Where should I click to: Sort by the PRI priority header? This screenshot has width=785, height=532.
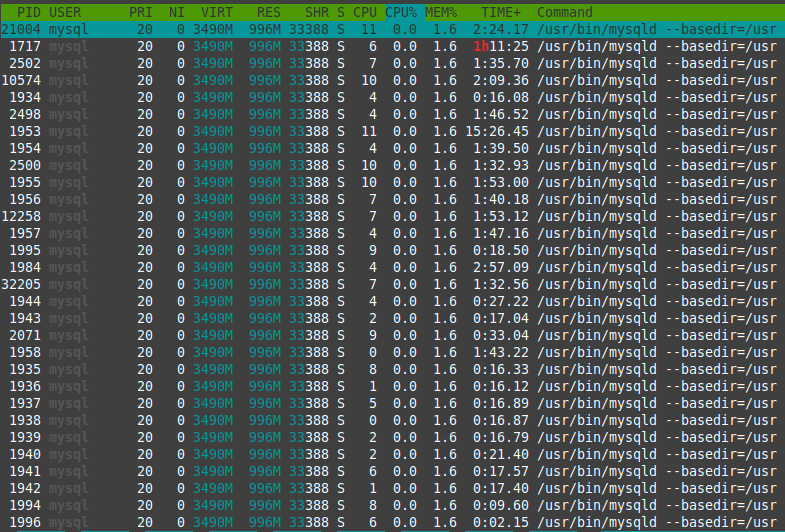point(141,12)
